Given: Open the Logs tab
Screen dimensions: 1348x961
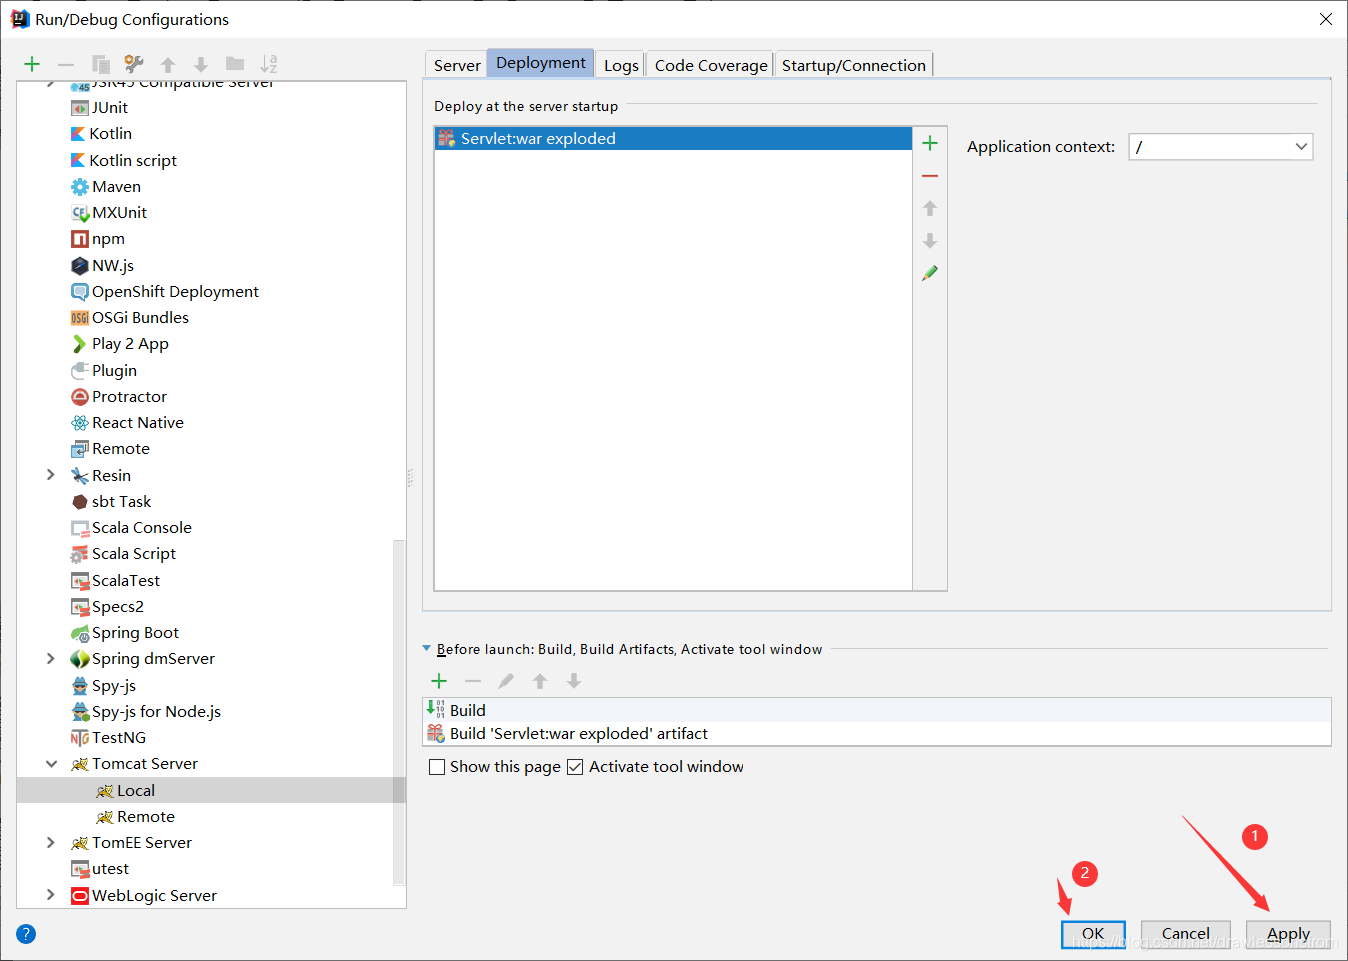Looking at the screenshot, I should point(621,65).
